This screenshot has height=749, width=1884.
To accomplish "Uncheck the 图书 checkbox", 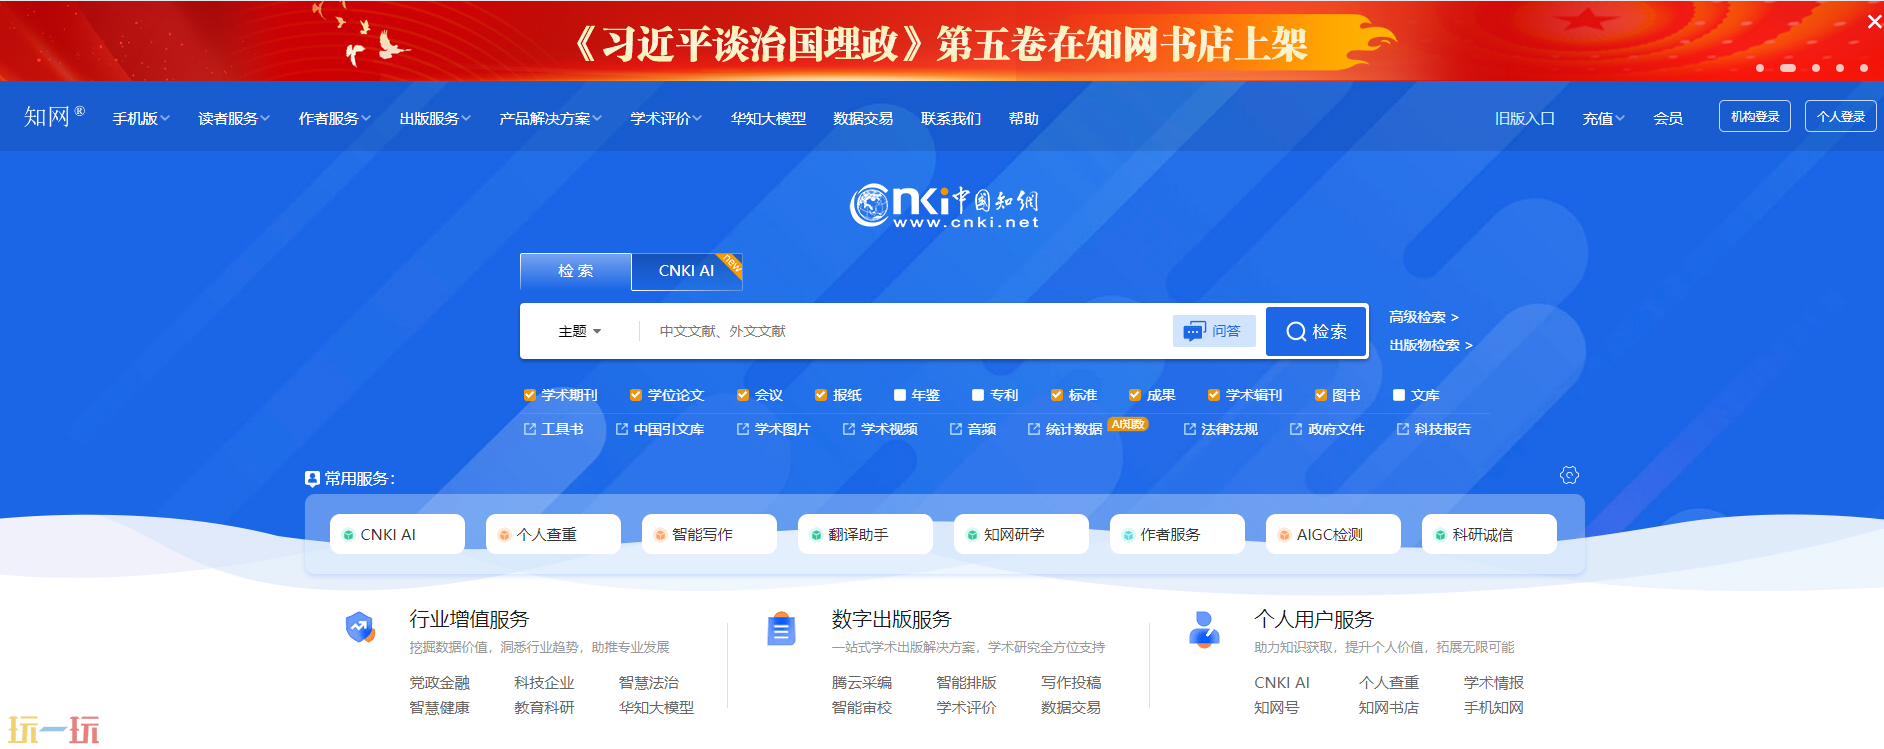I will 1321,395.
